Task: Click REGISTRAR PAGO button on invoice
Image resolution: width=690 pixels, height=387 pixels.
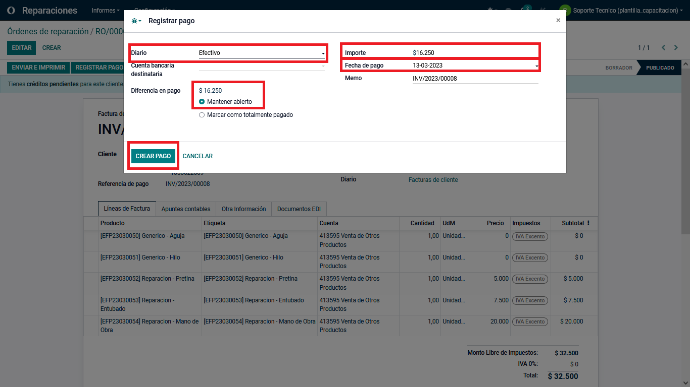Action: 99,67
